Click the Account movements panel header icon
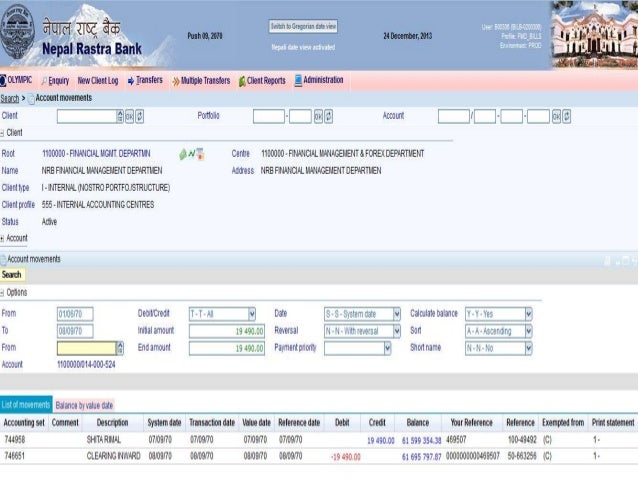The image size is (638, 479). tap(3, 260)
